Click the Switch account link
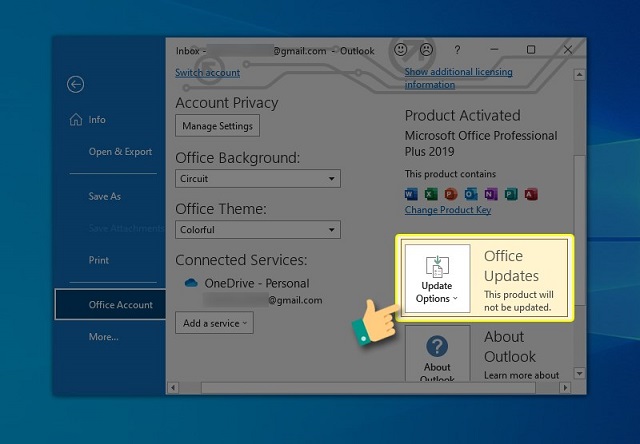This screenshot has width=640, height=444. coord(207,73)
